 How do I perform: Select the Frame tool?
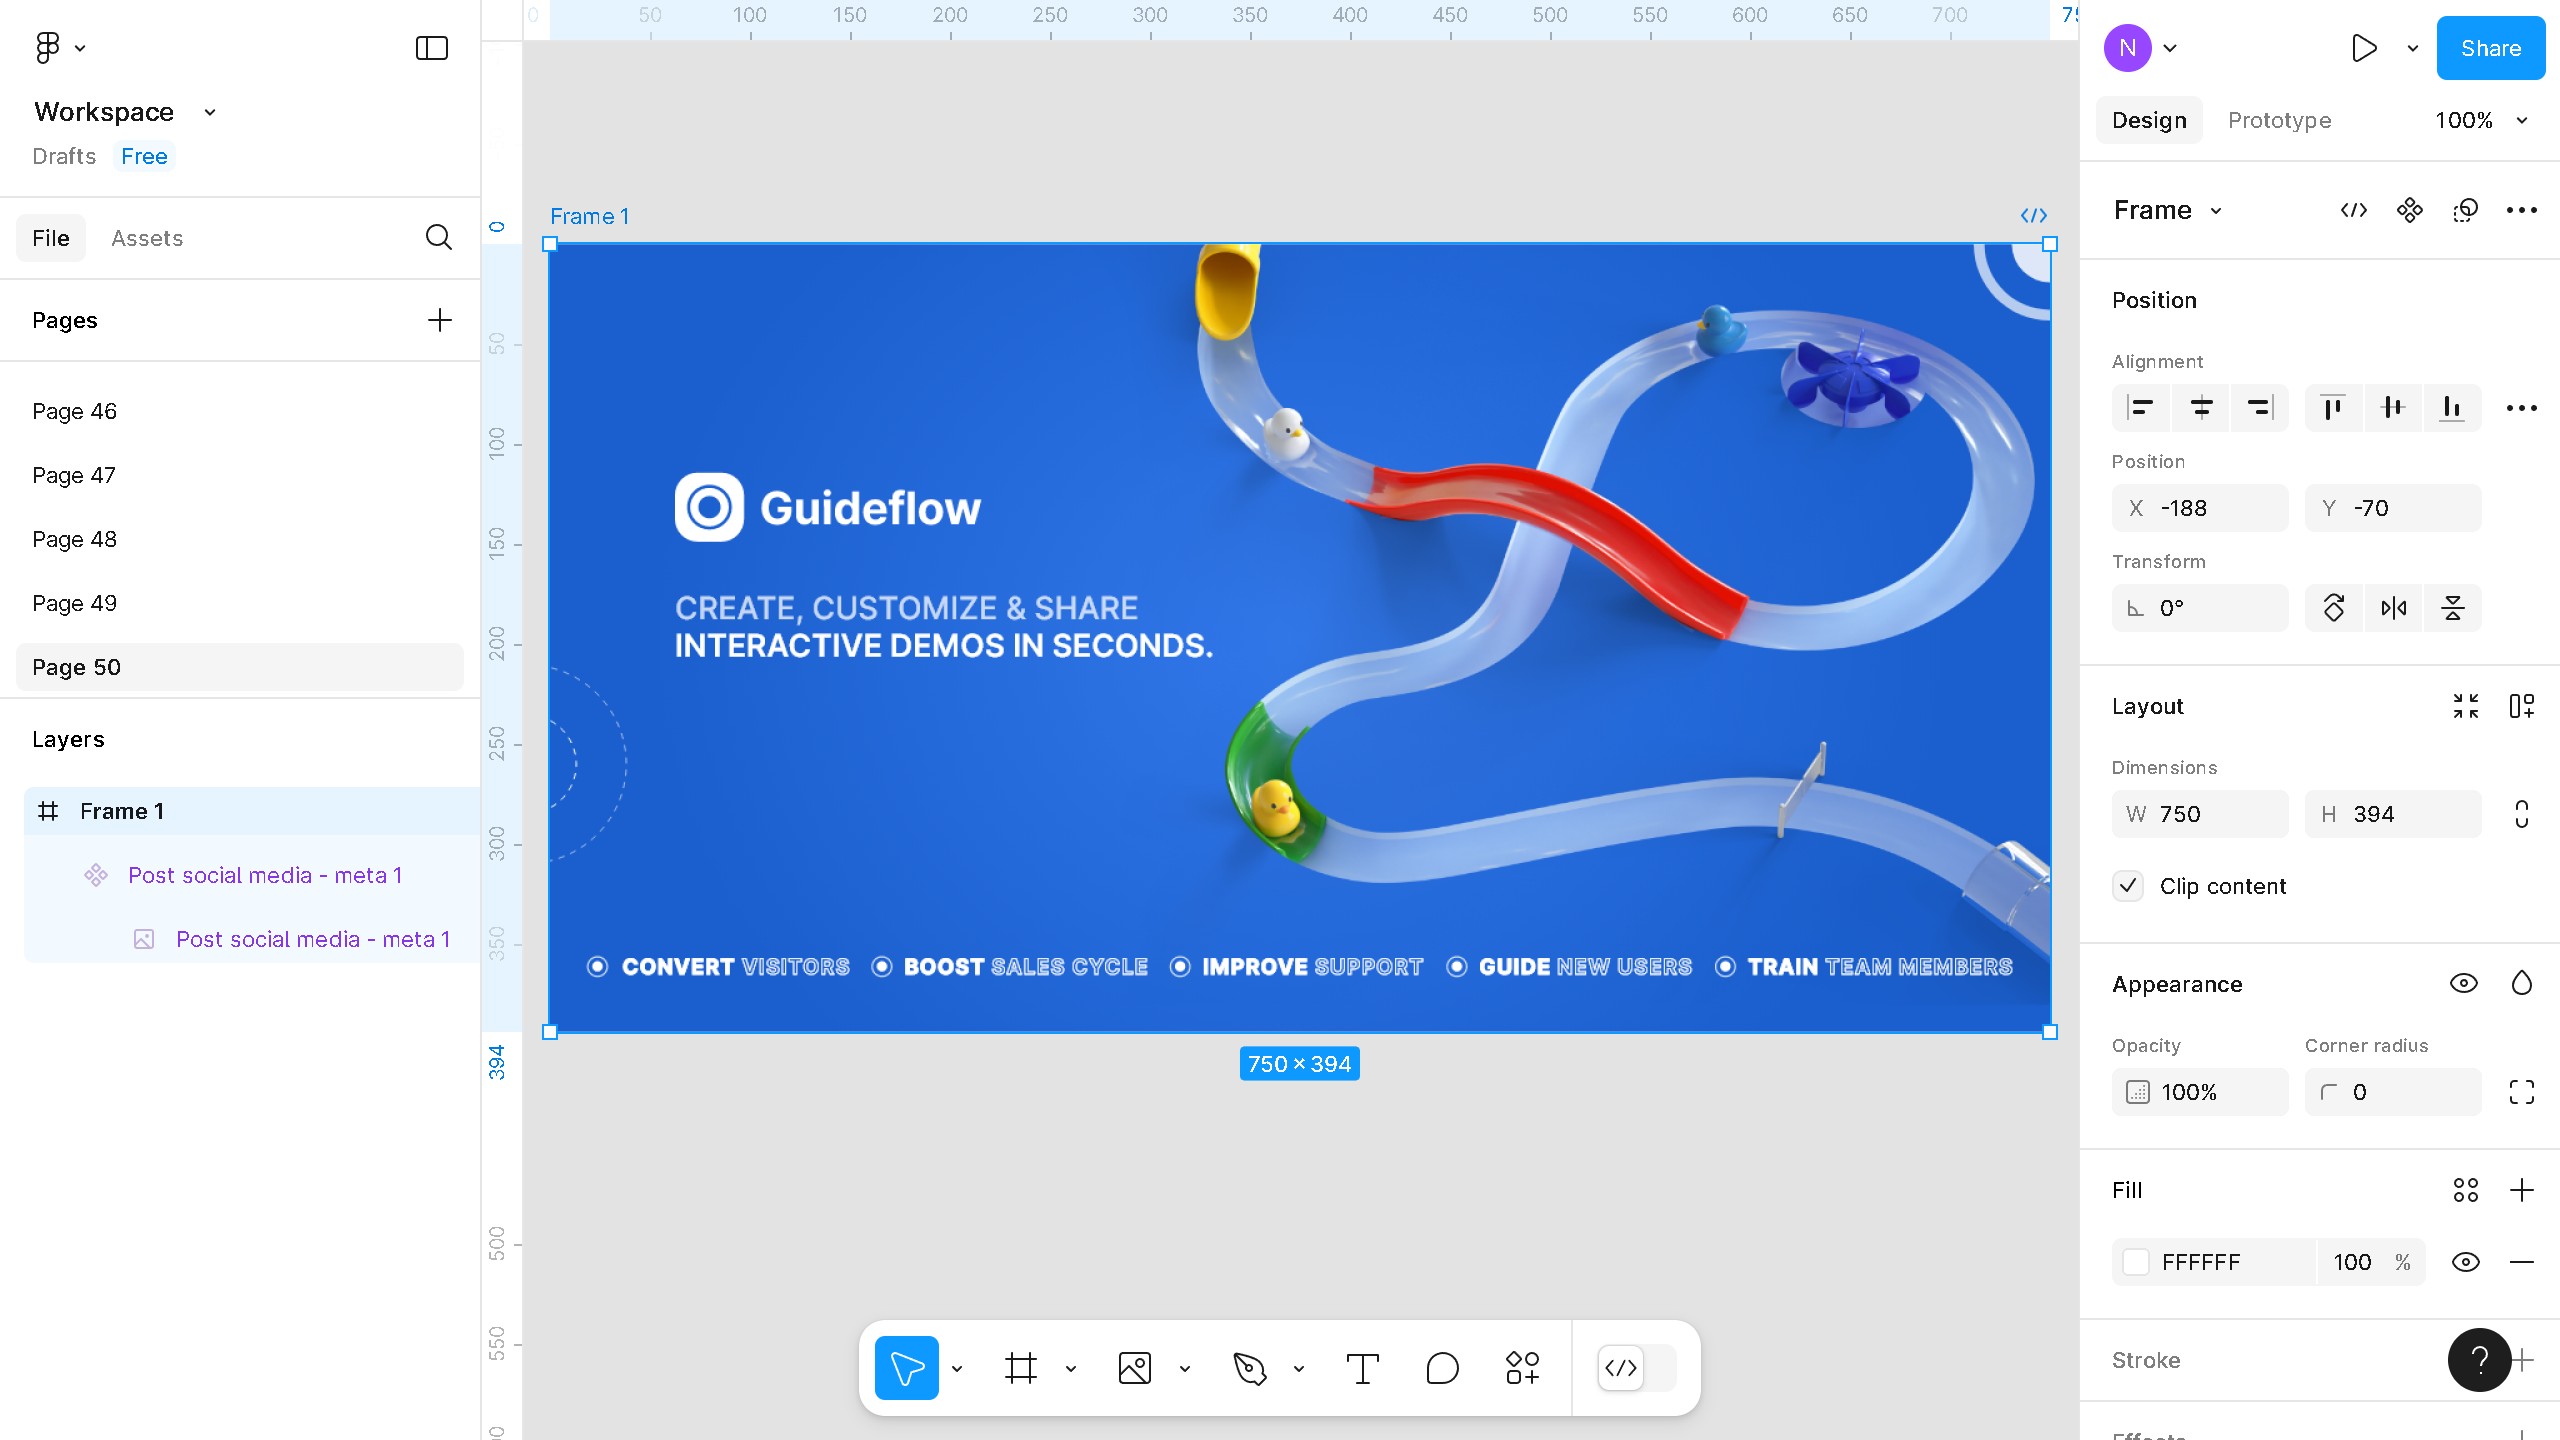[1020, 1368]
